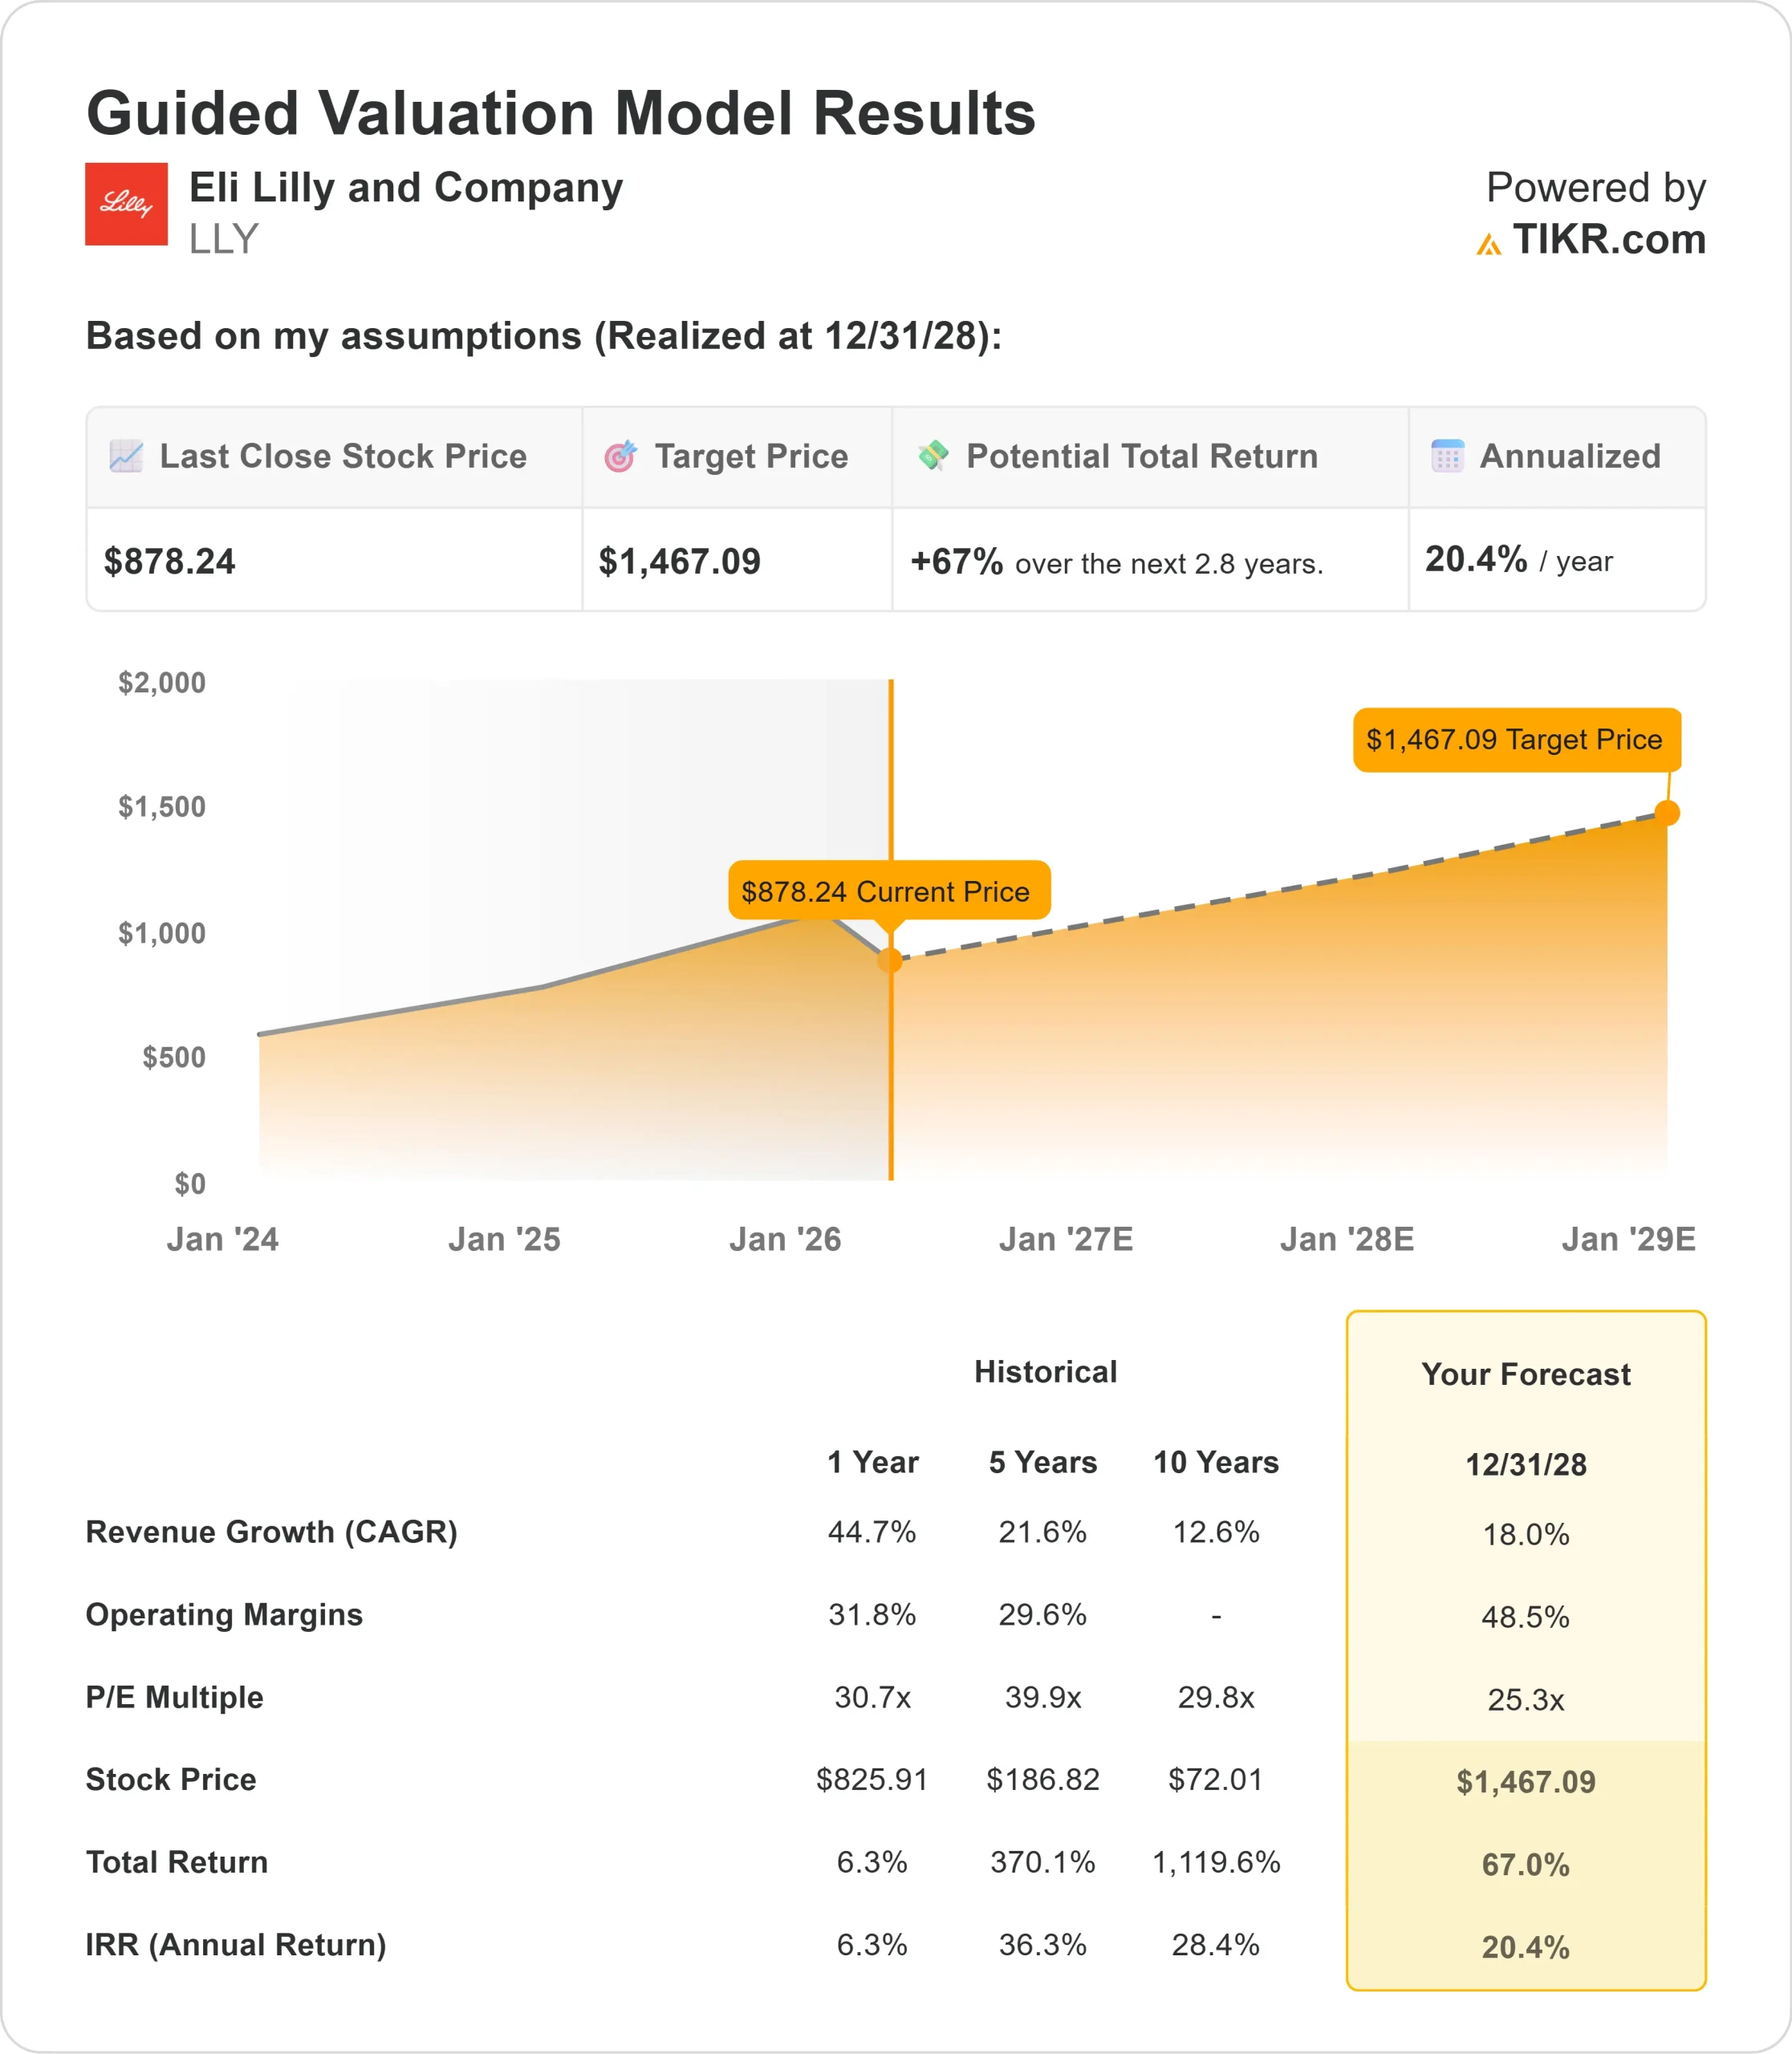
Task: Click the forecast stock price $1,467.09 cell
Action: [x=1526, y=1781]
